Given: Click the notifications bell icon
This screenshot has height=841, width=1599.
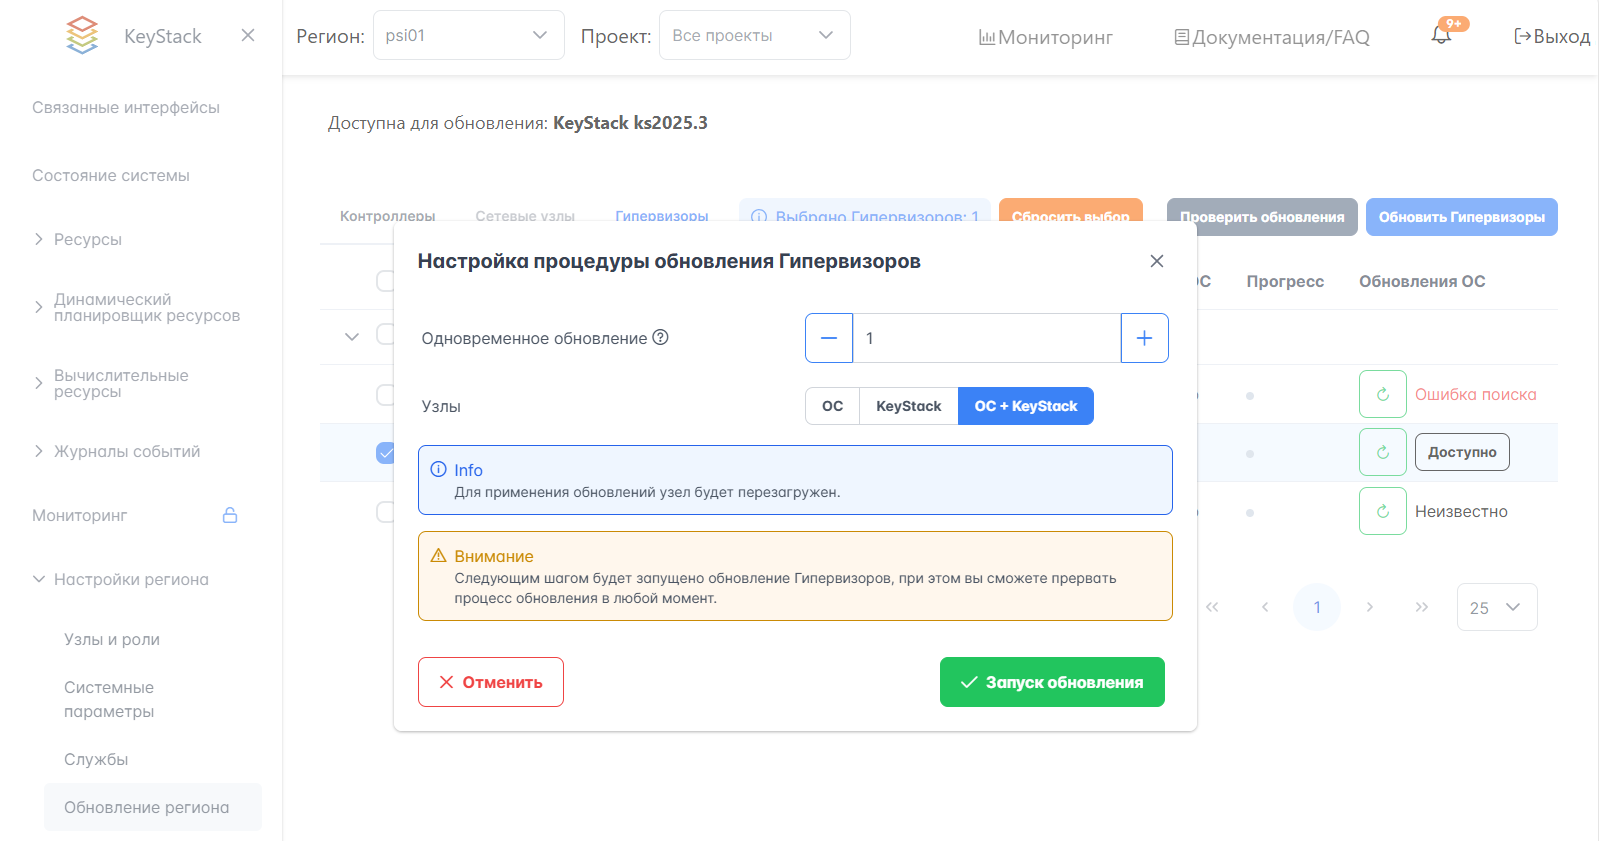Looking at the screenshot, I should [x=1441, y=36].
